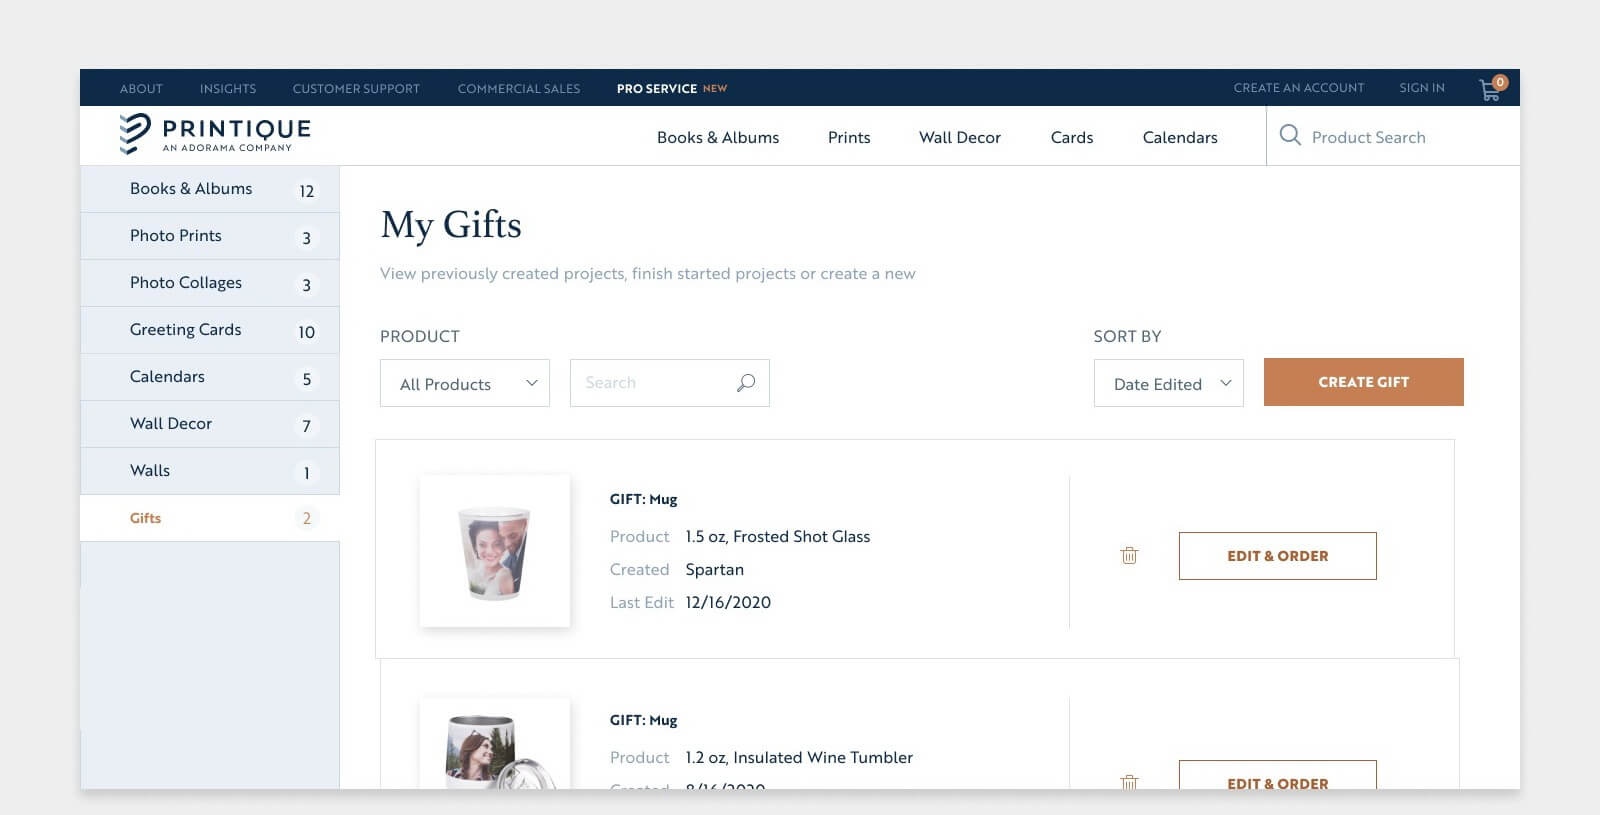The image size is (1600, 815).
Task: Open Wall Decor in main navigation
Action: coord(960,137)
